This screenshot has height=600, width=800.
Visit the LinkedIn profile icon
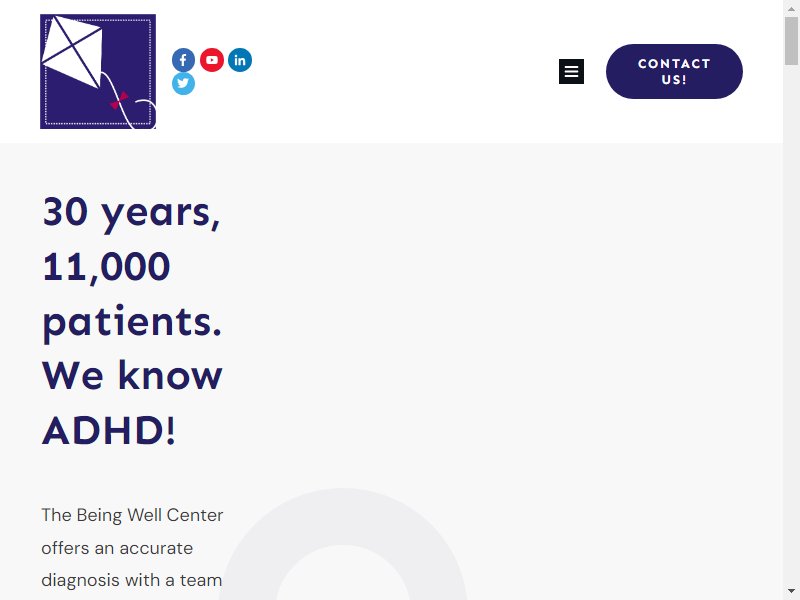click(x=240, y=60)
